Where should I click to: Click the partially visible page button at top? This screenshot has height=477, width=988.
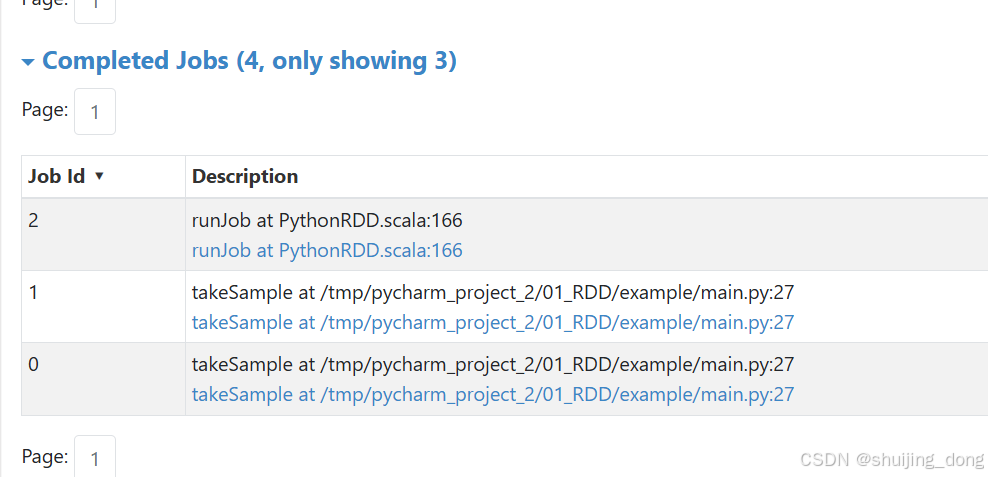95,8
